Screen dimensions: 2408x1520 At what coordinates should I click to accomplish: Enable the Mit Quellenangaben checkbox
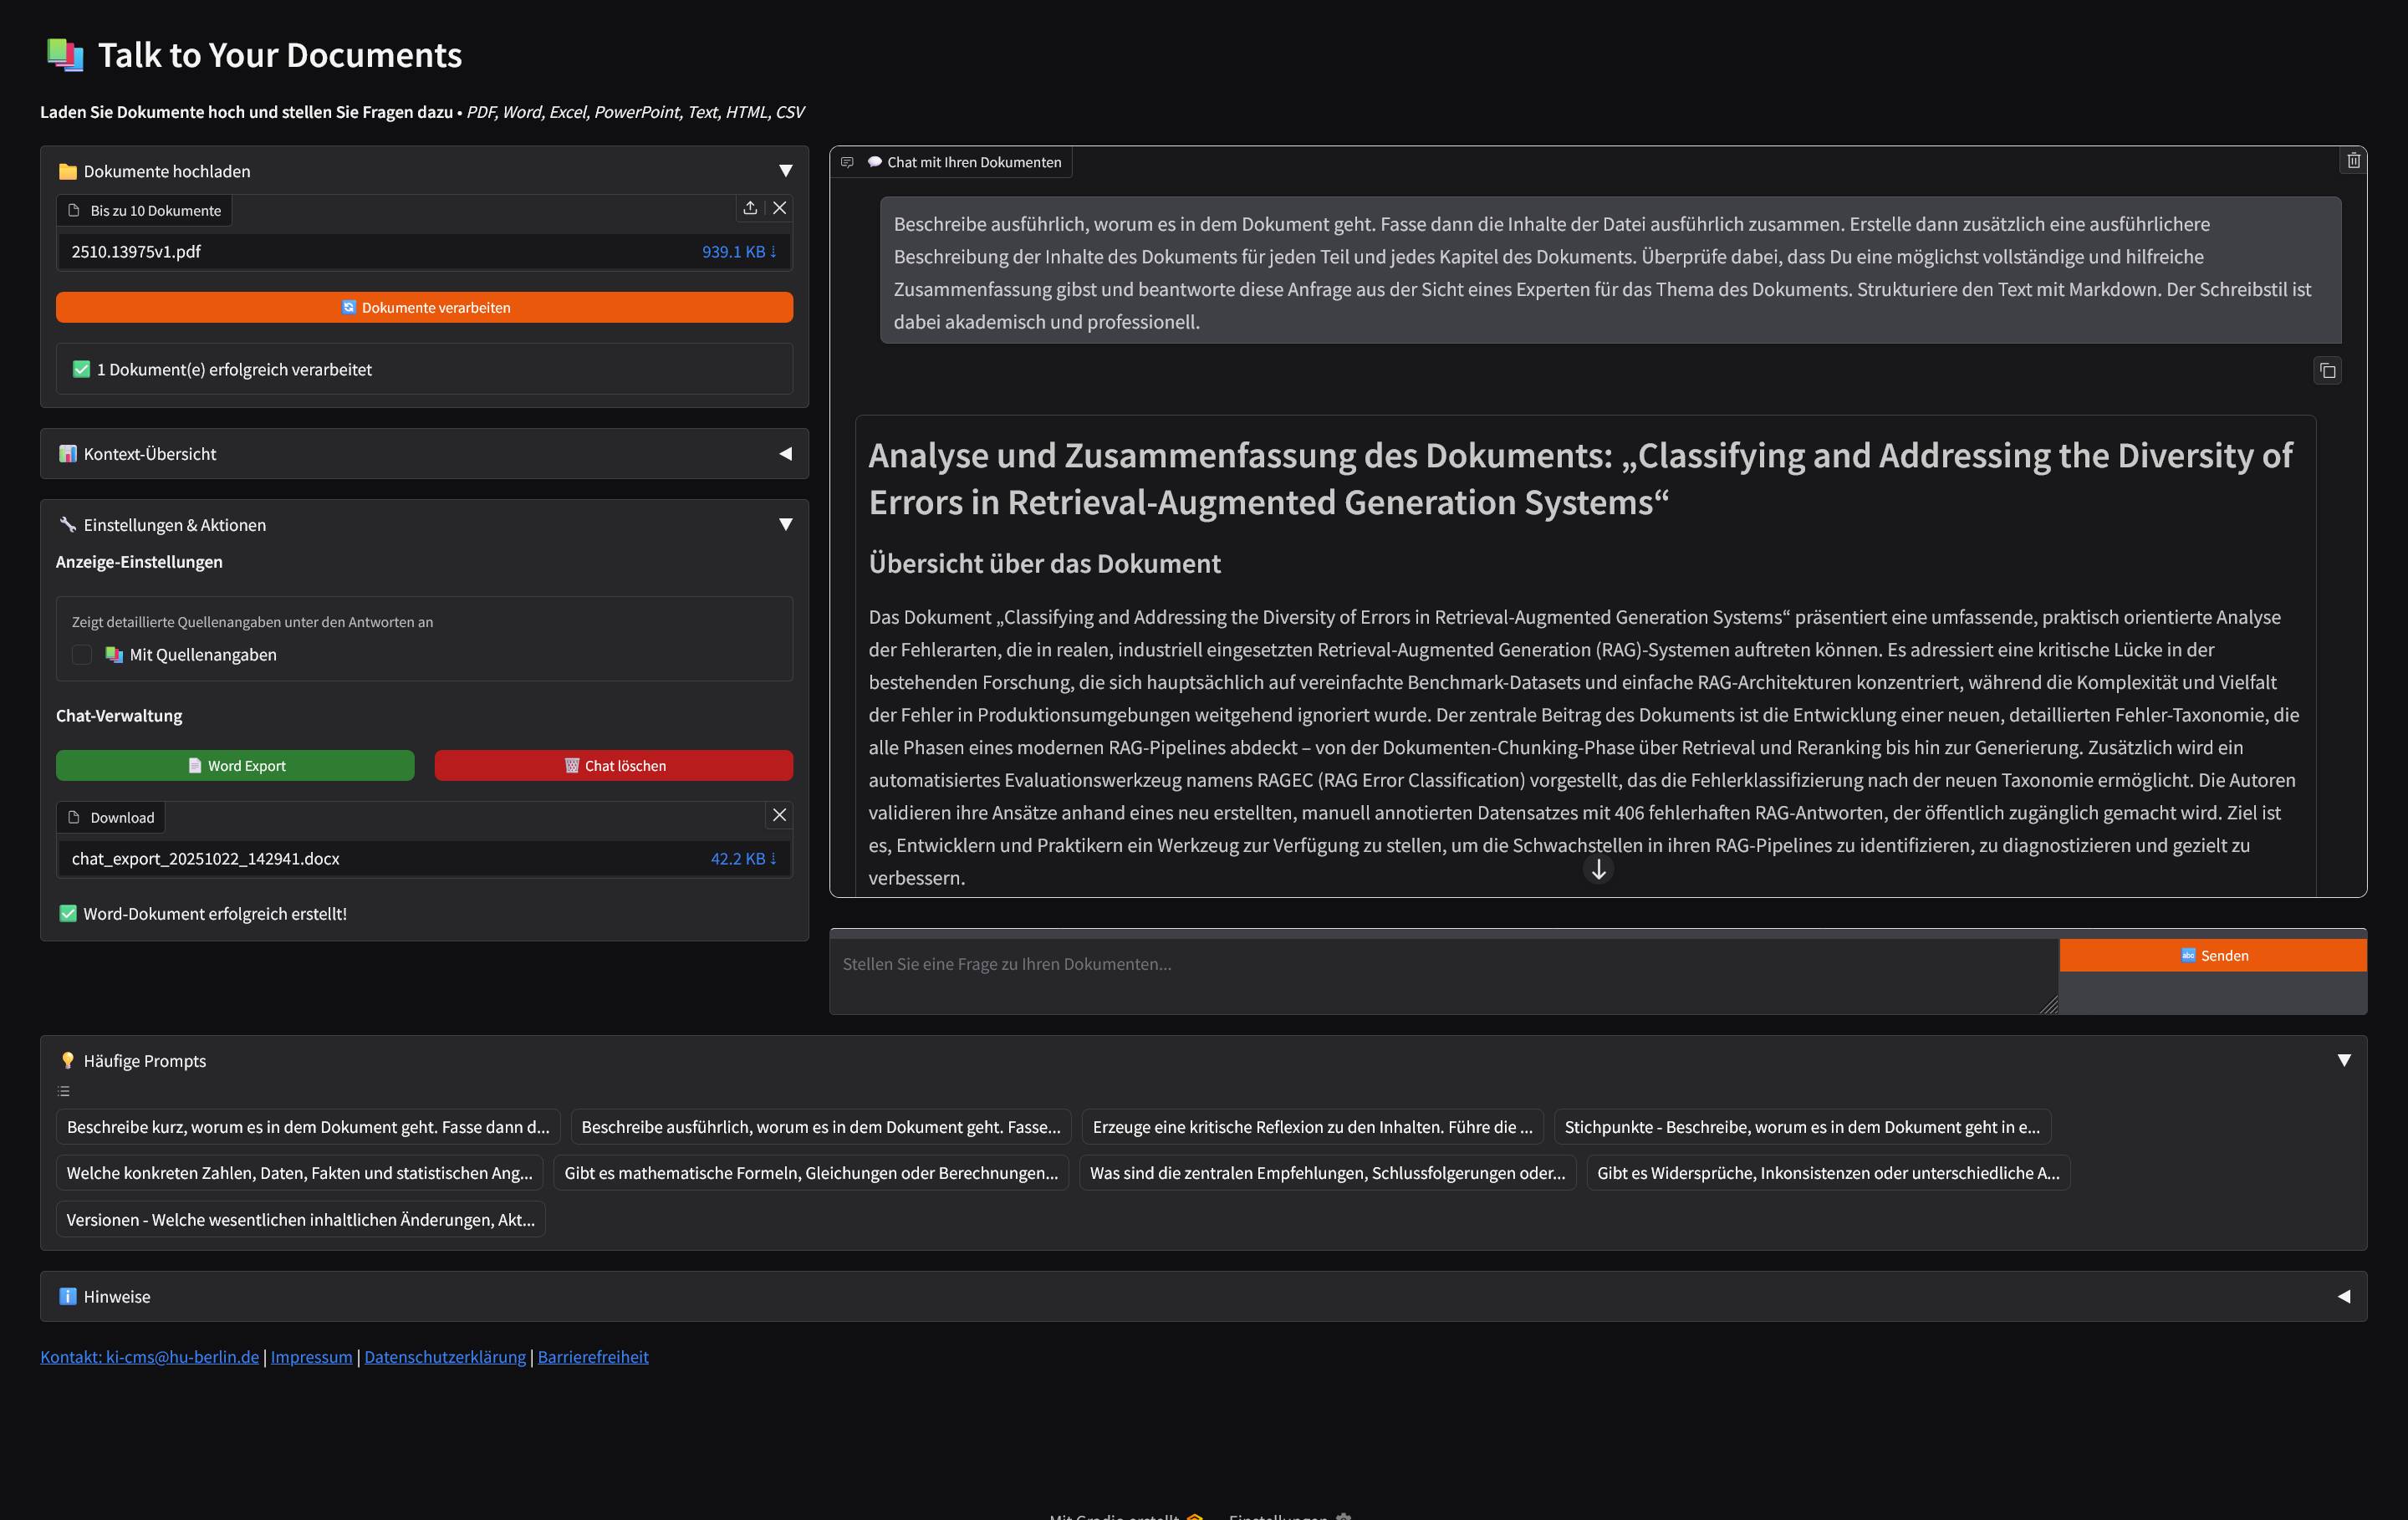pyautogui.click(x=82, y=654)
